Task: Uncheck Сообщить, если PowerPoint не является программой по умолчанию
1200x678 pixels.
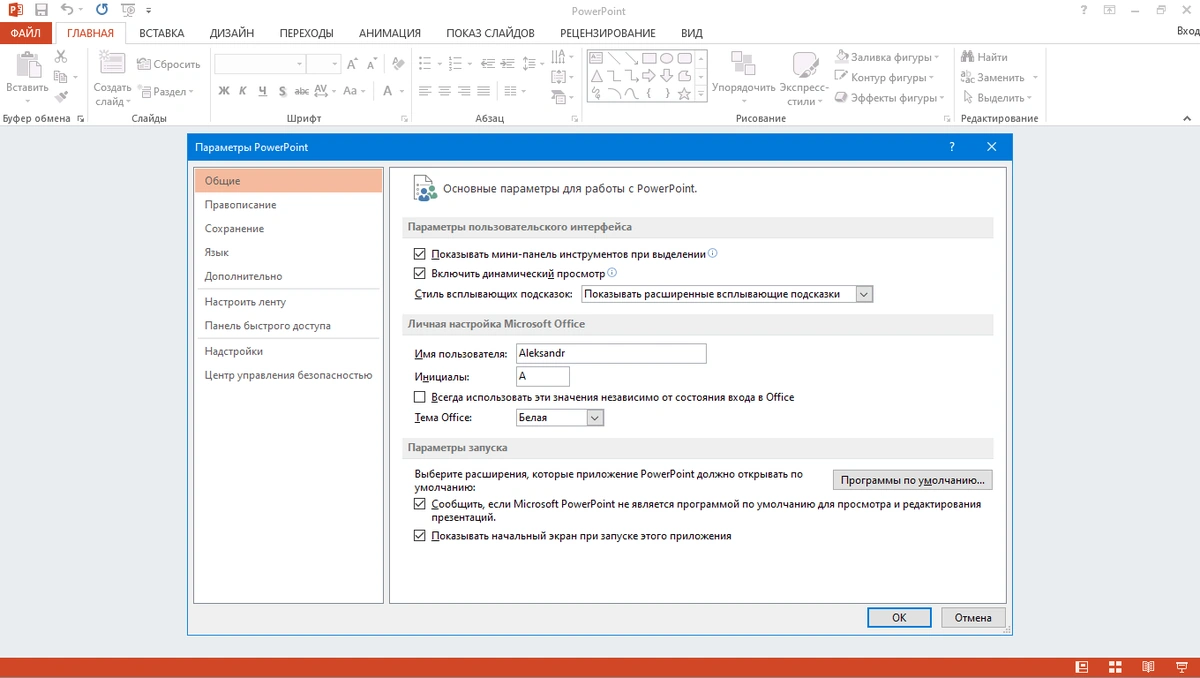Action: [420, 504]
